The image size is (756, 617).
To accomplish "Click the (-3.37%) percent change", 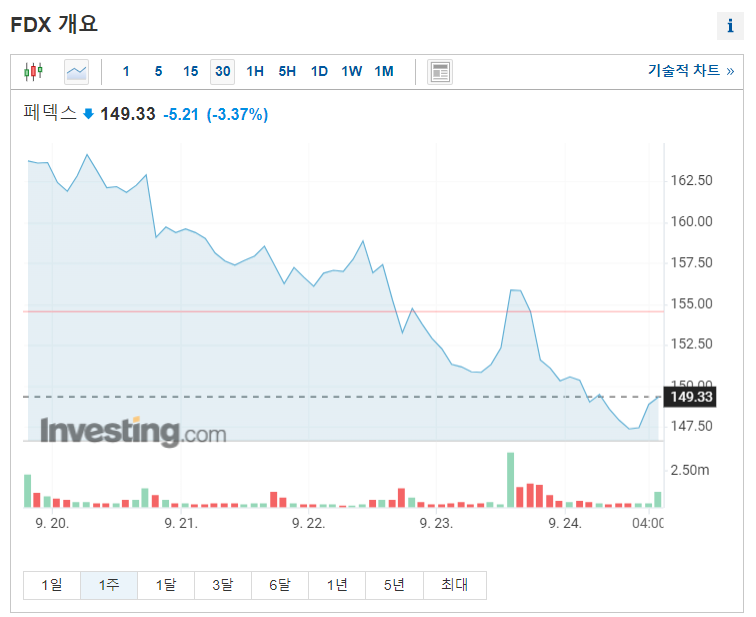I will [237, 115].
